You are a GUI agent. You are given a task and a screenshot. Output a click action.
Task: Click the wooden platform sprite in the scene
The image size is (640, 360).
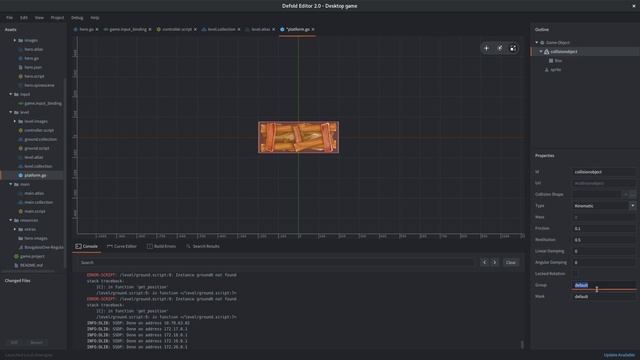(298, 137)
